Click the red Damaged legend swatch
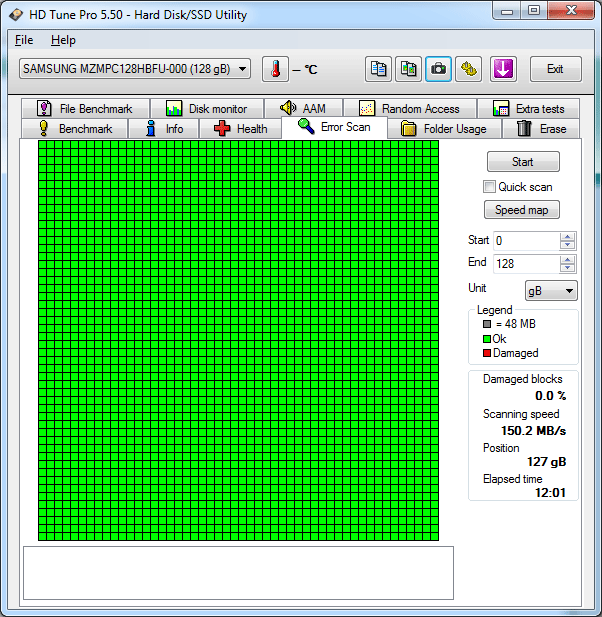The width and height of the screenshot is (602, 617). click(x=487, y=353)
